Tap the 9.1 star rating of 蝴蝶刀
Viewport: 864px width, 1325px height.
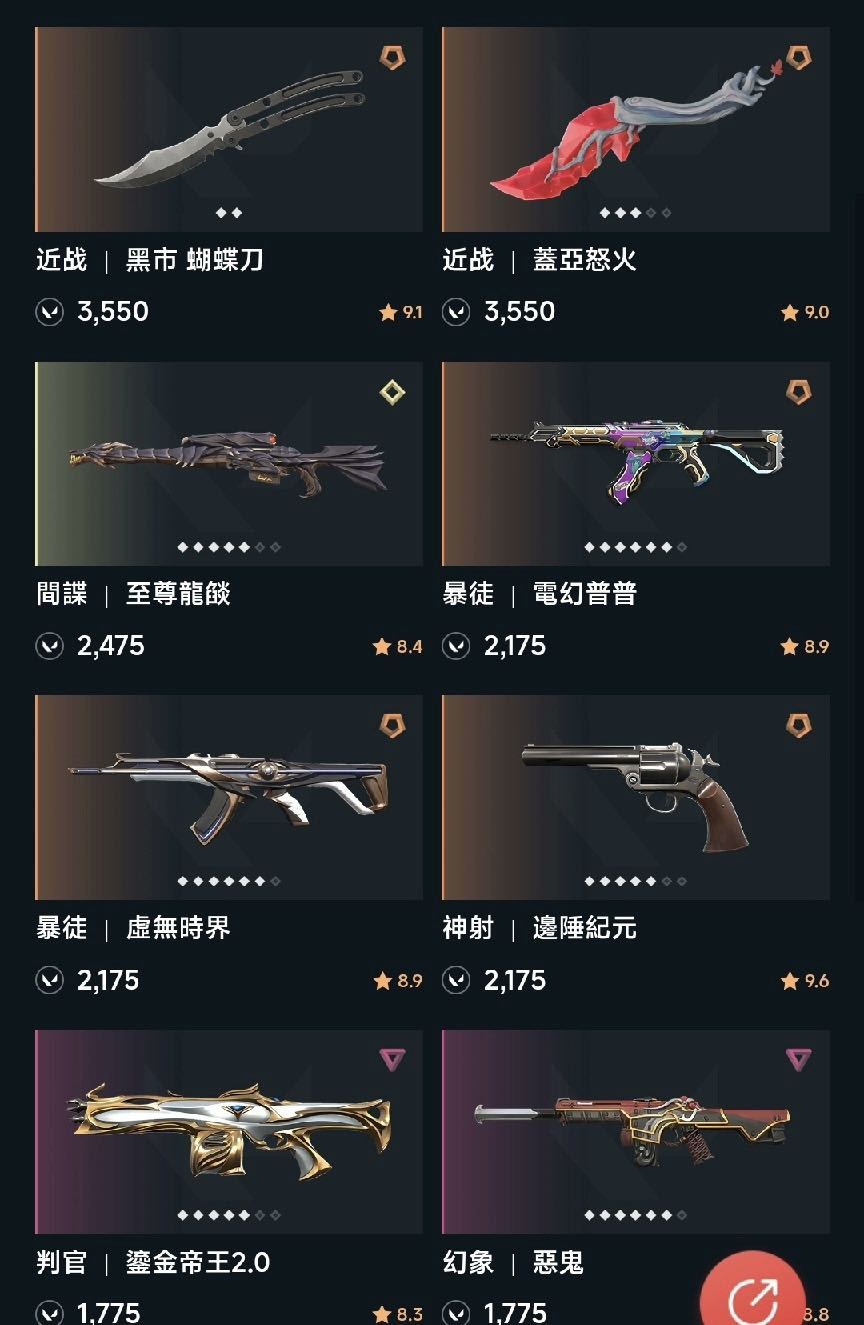pyautogui.click(x=401, y=313)
